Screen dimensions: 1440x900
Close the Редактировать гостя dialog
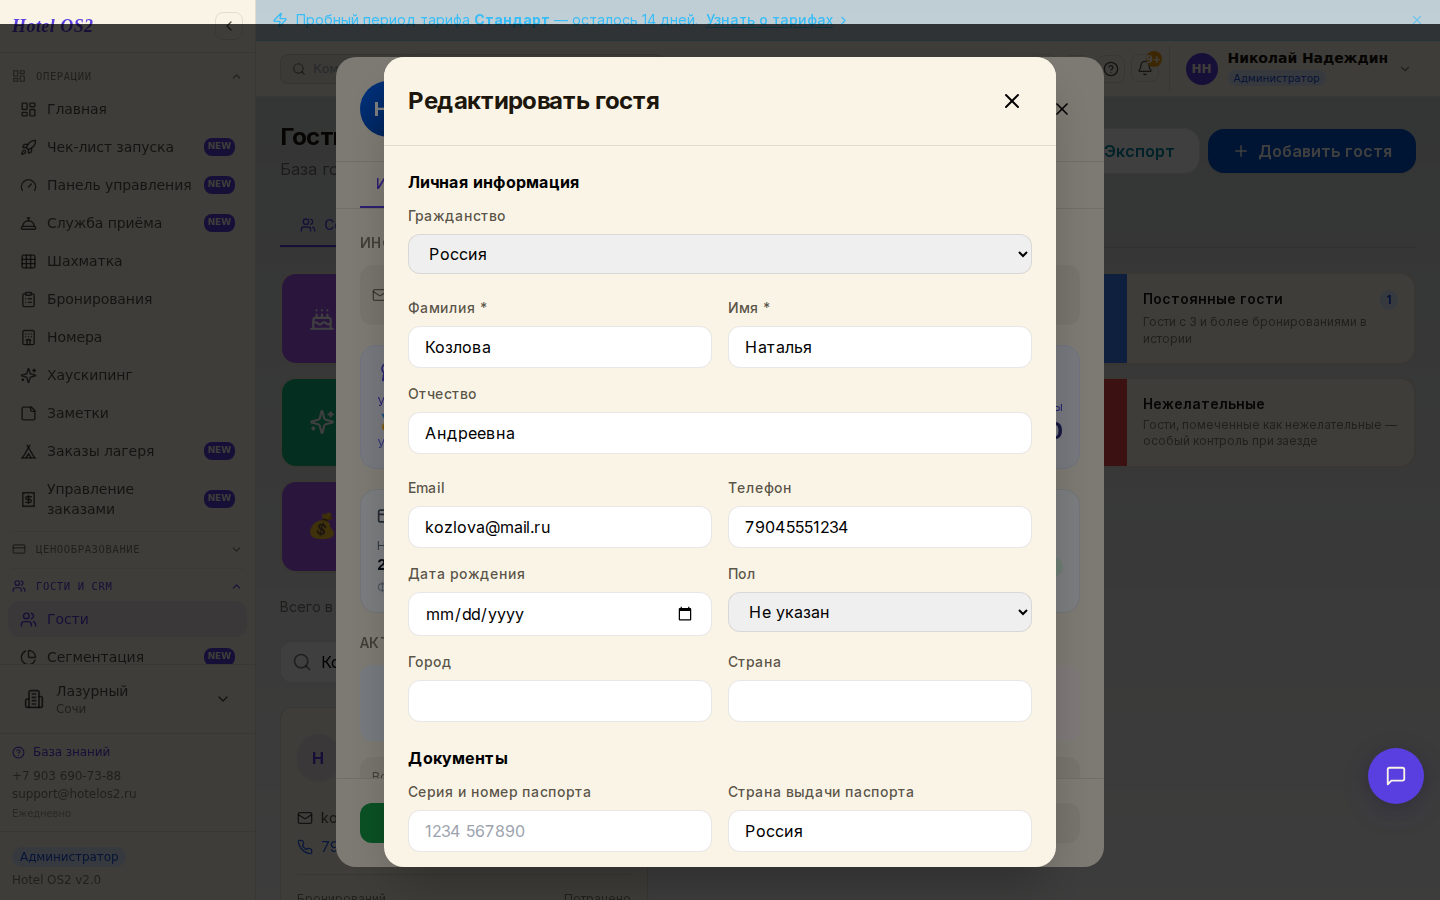1012,101
